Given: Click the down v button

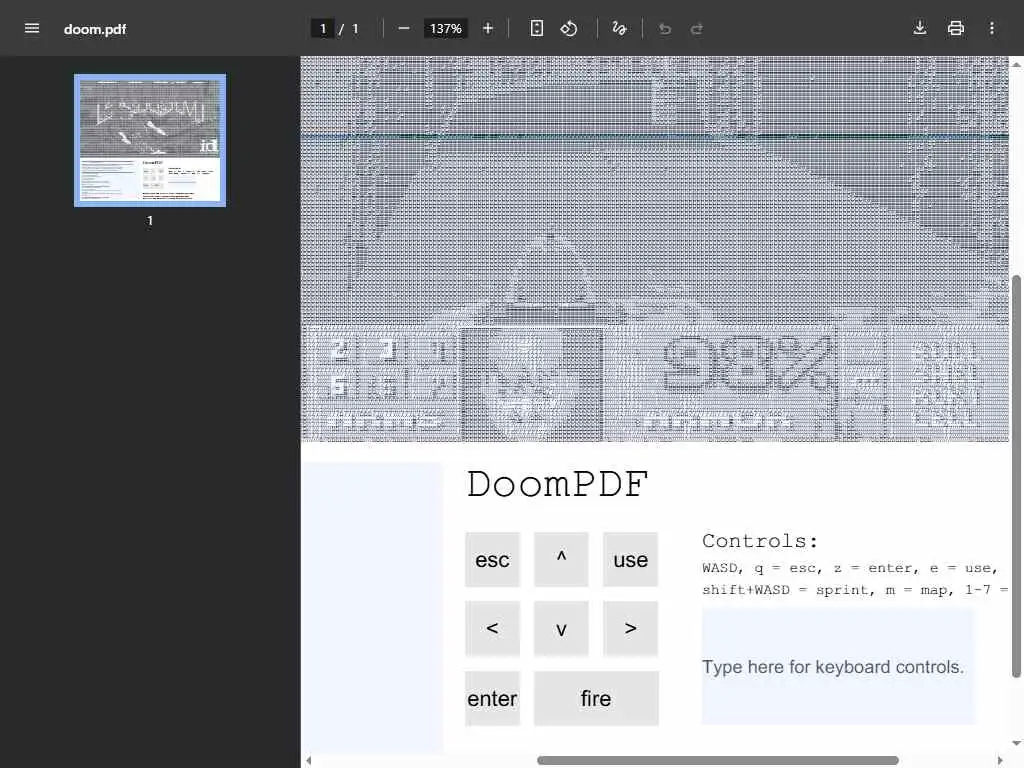Looking at the screenshot, I should 561,628.
